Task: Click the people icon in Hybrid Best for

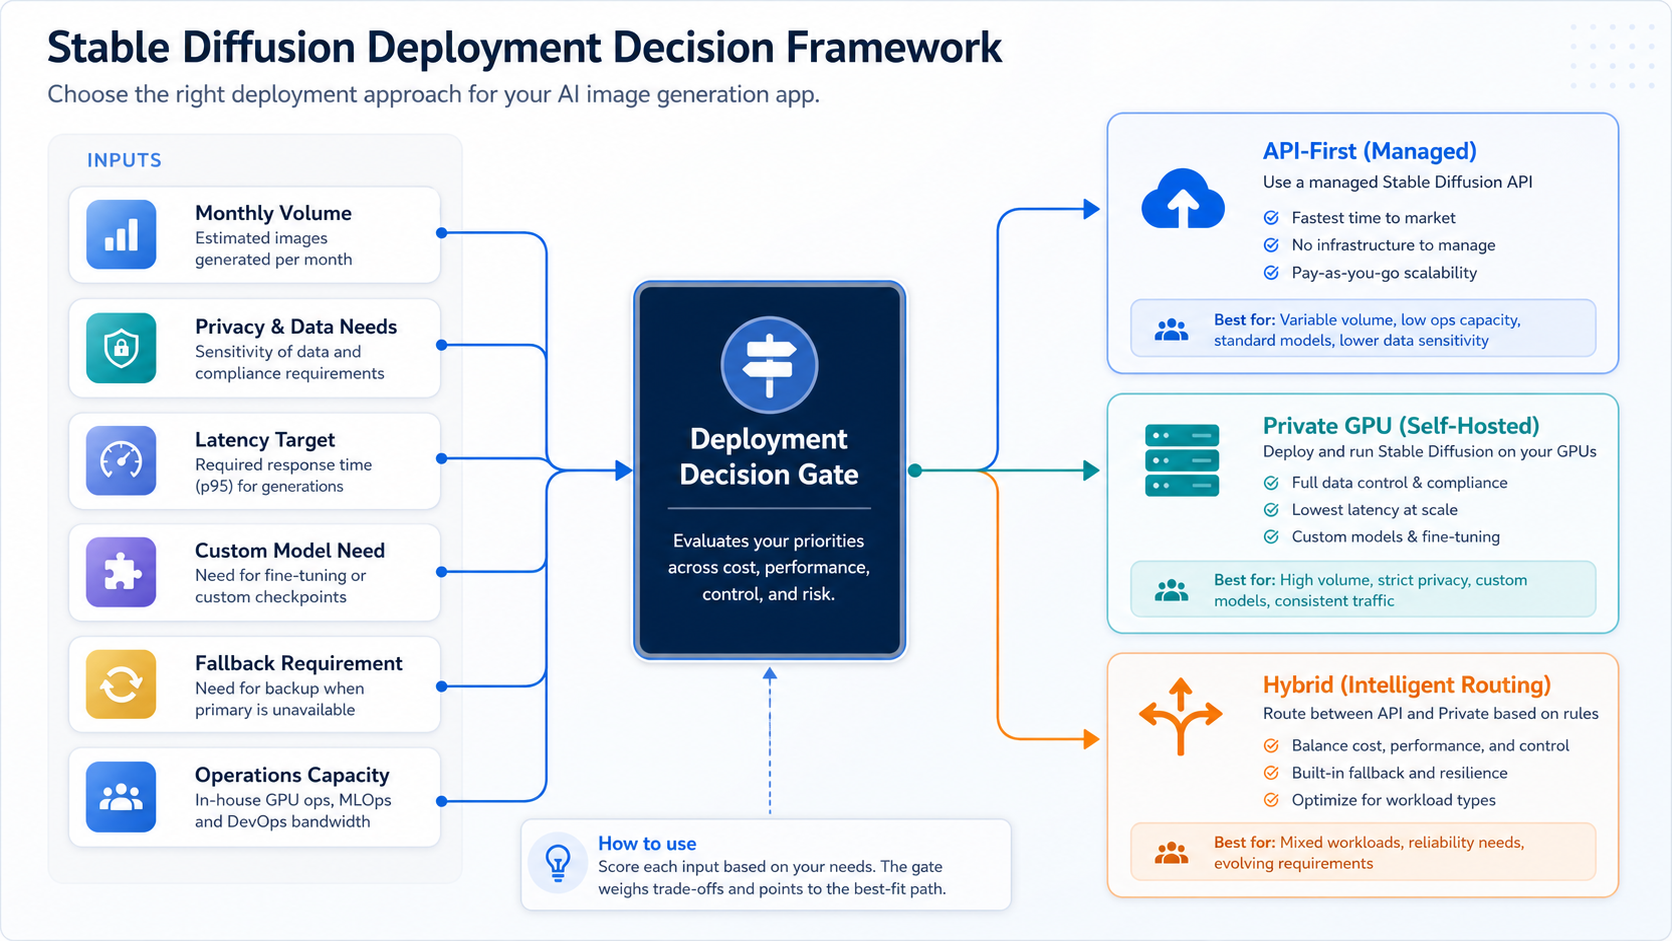Action: pos(1171,853)
